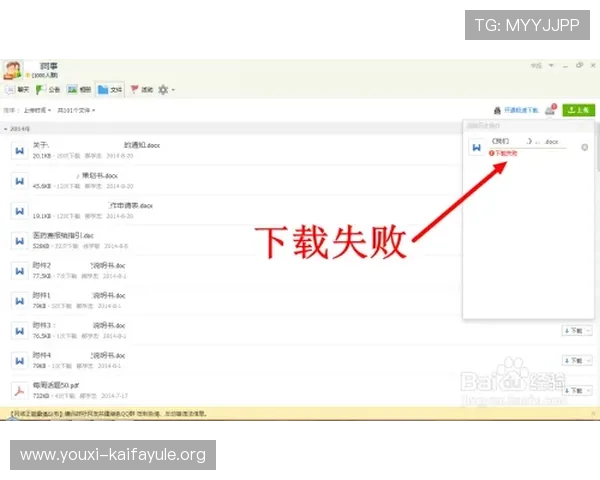Image resolution: width=600 pixels, height=480 pixels.
Task: Open the 相册 album tab
Action: tap(79, 90)
